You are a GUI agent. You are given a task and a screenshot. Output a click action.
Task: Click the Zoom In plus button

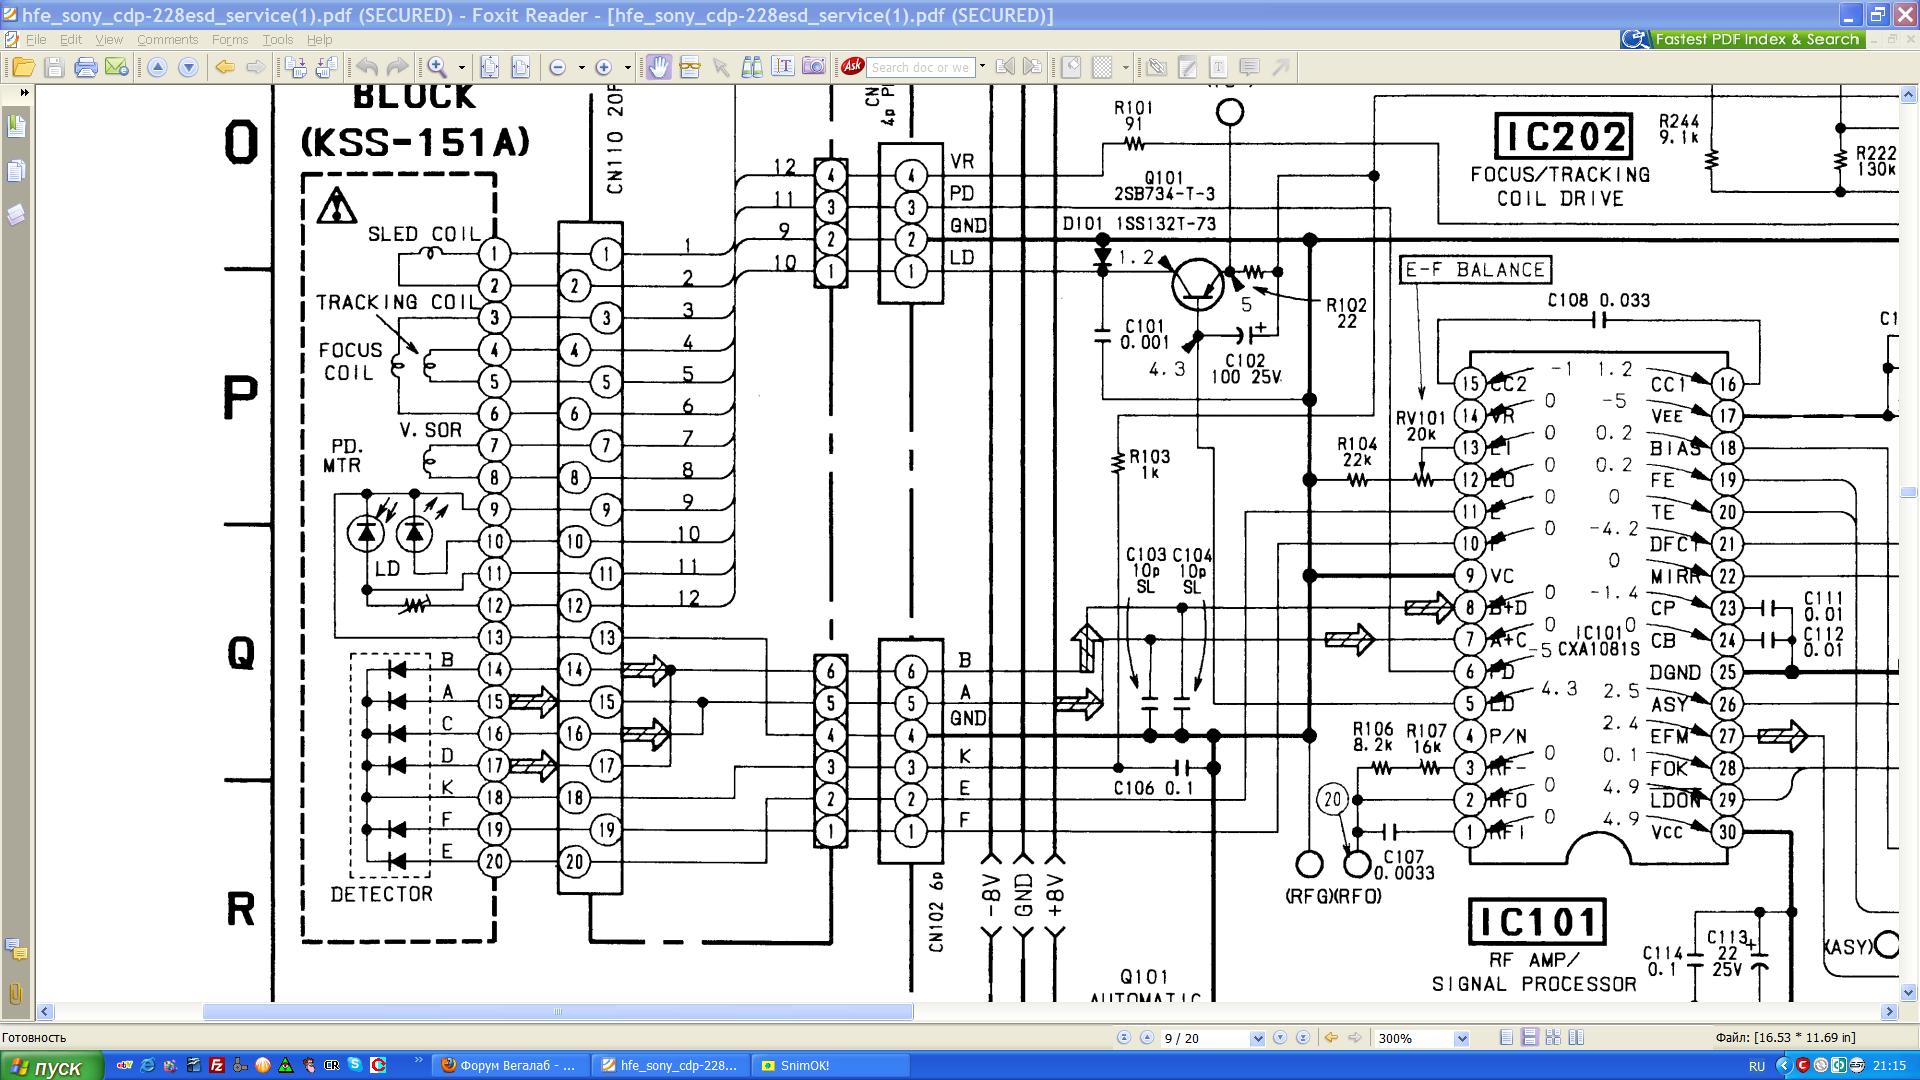point(603,67)
